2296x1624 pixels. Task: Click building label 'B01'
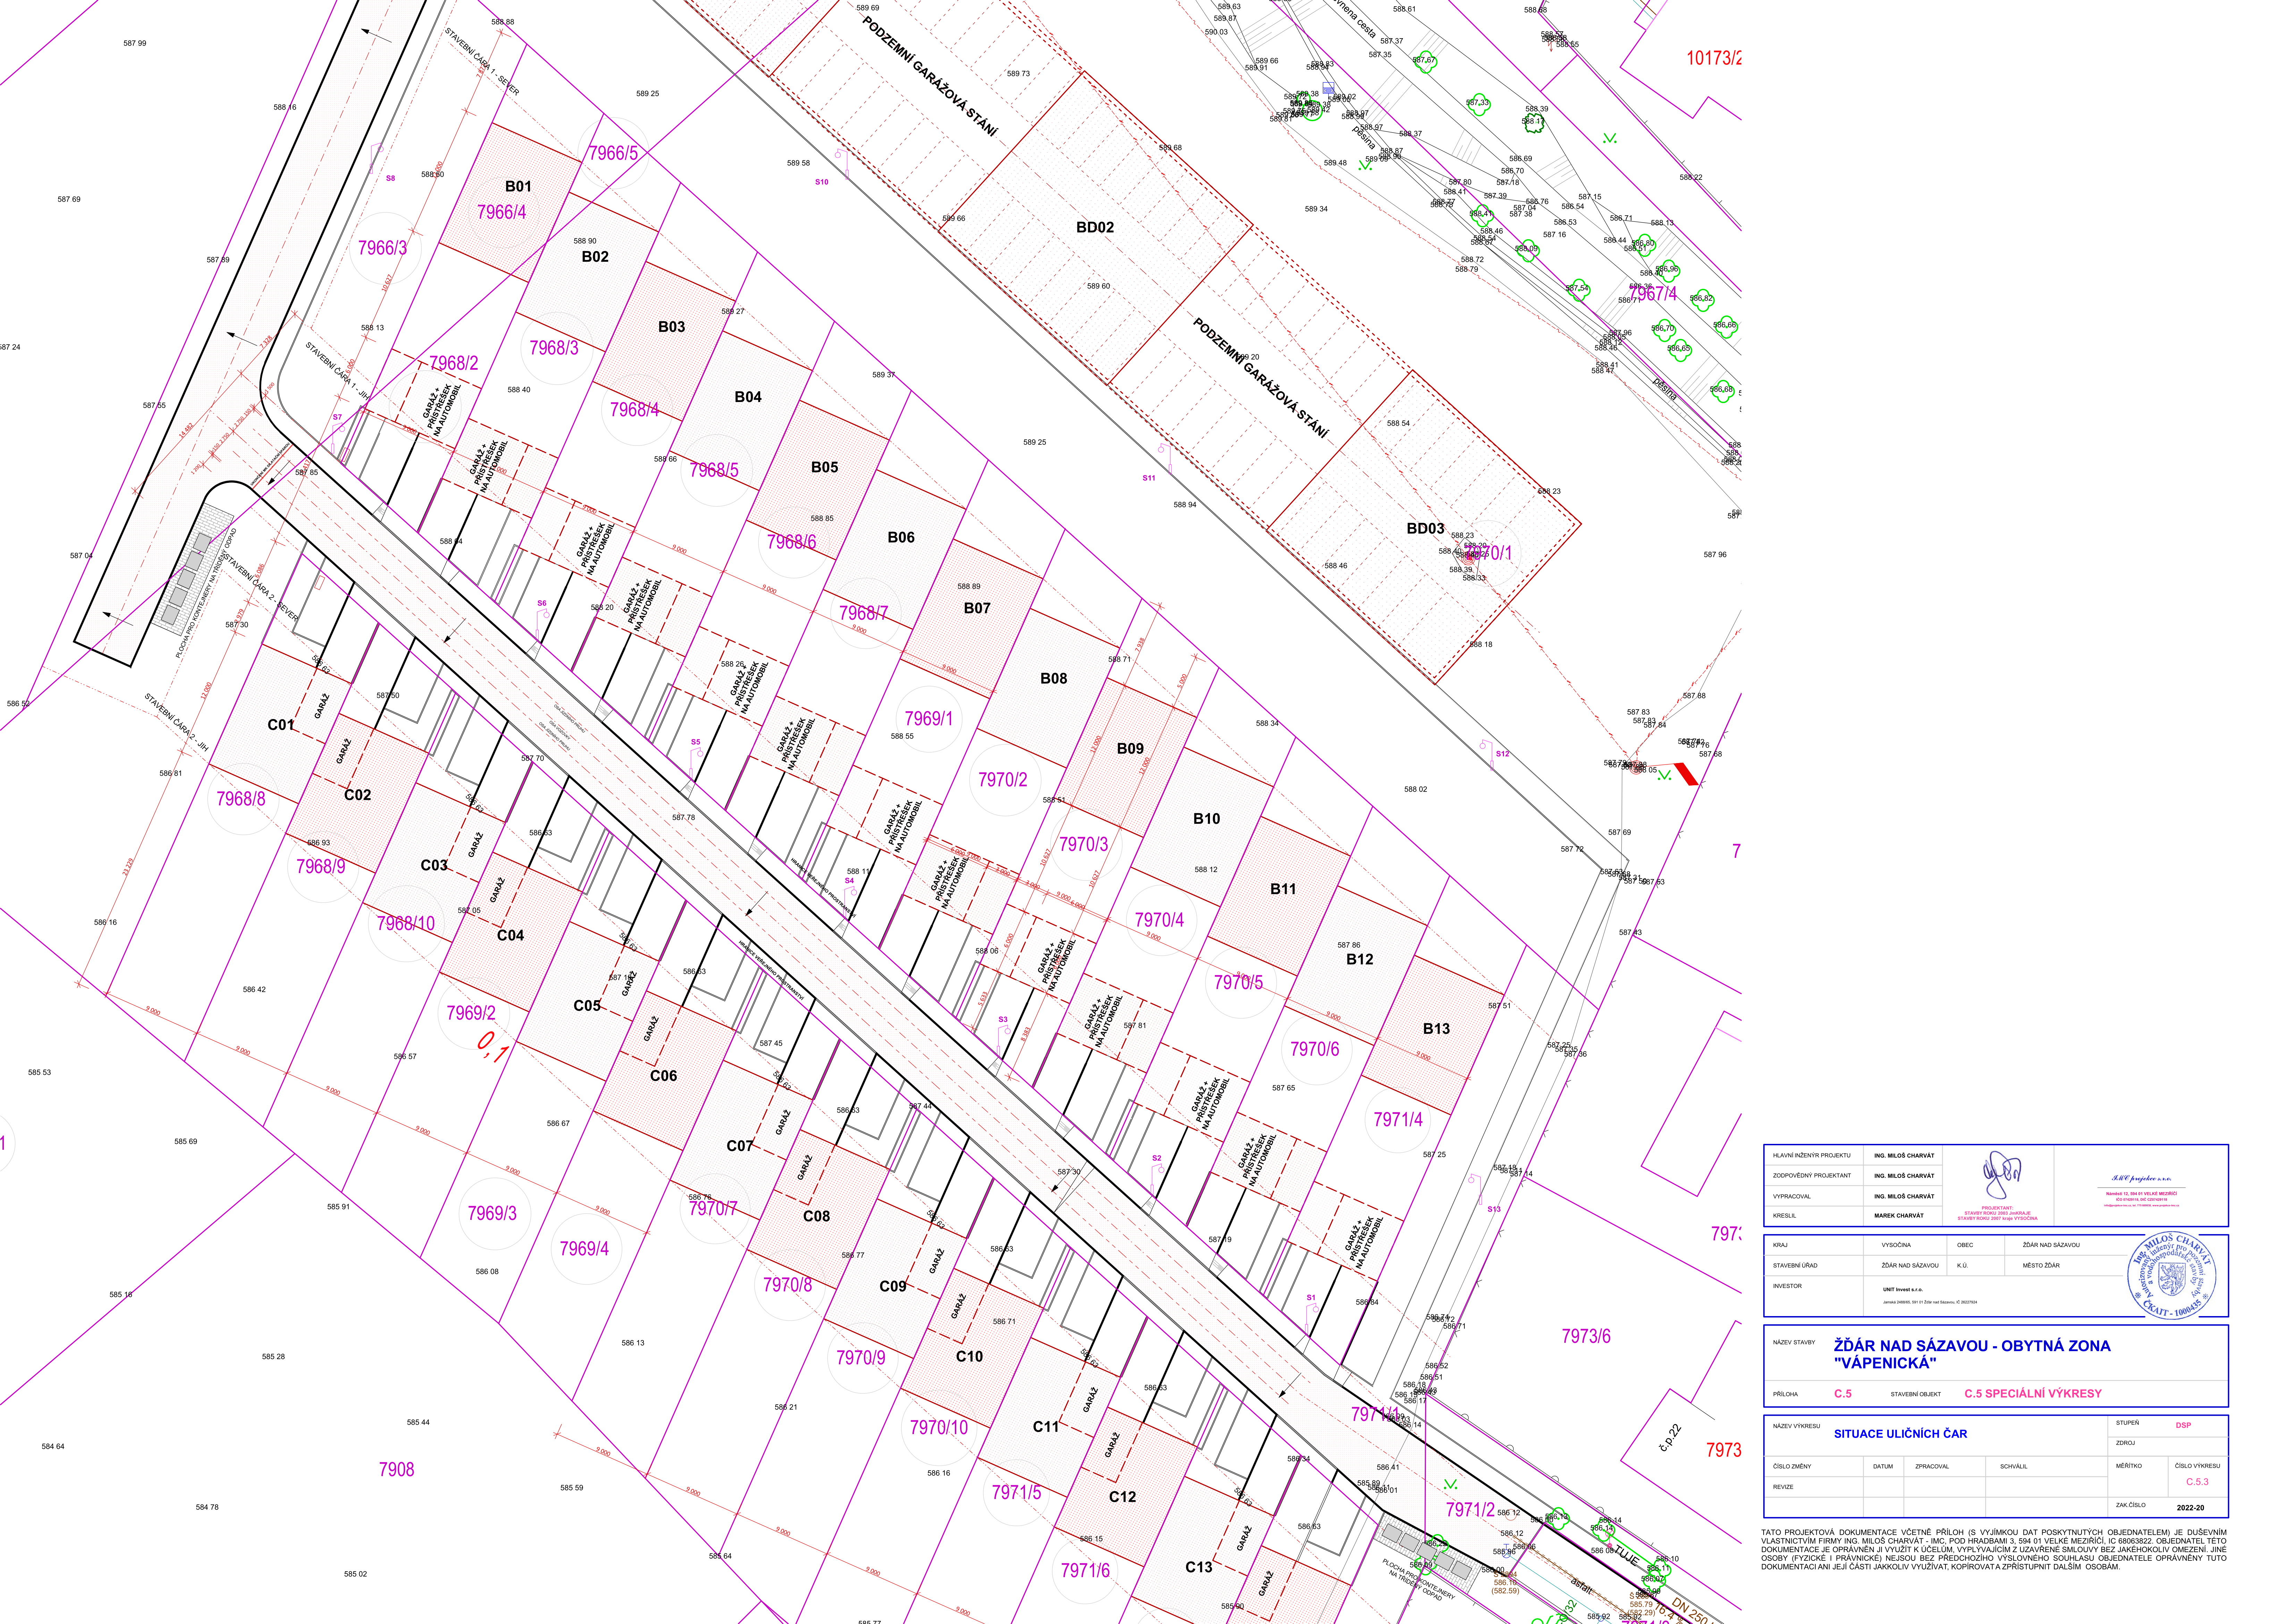(x=518, y=186)
